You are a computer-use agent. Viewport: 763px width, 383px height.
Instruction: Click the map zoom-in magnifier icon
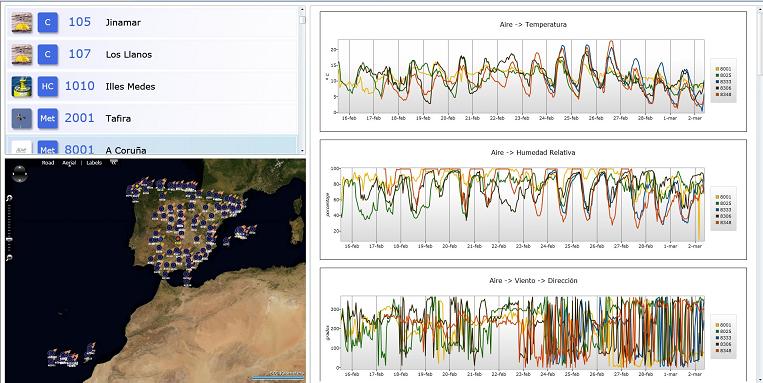click(9, 198)
